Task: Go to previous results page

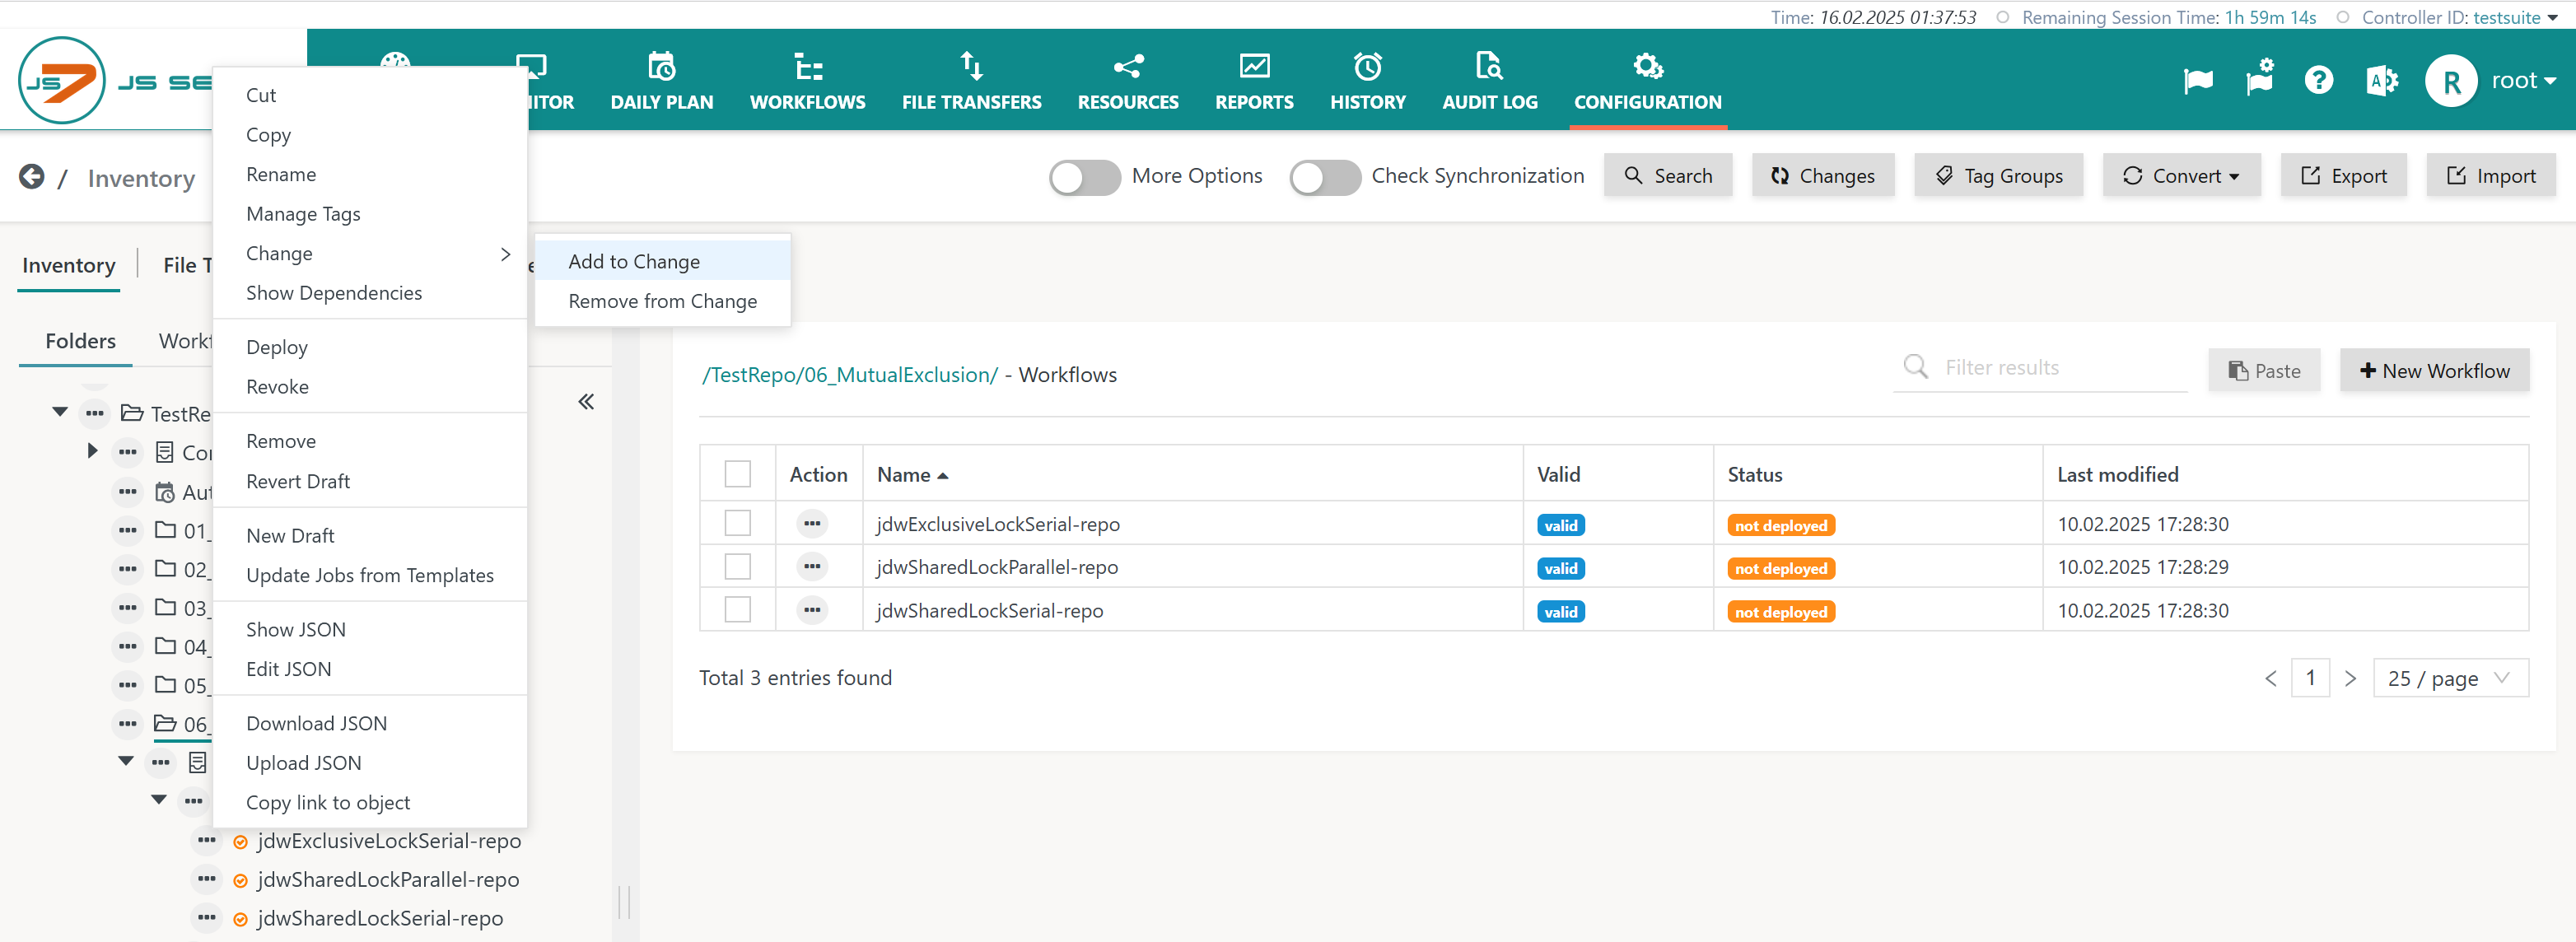Action: click(x=2270, y=678)
